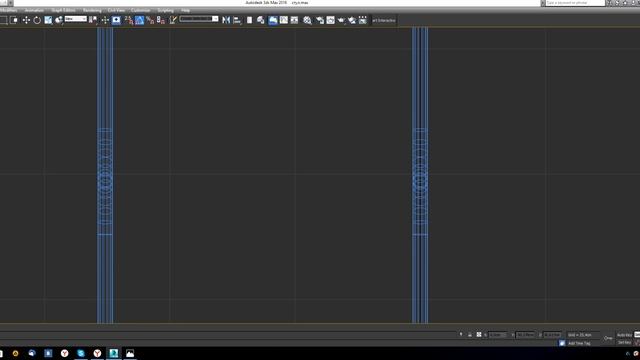Open the Photos app in taskbar
640x360 pixels.
click(130, 353)
